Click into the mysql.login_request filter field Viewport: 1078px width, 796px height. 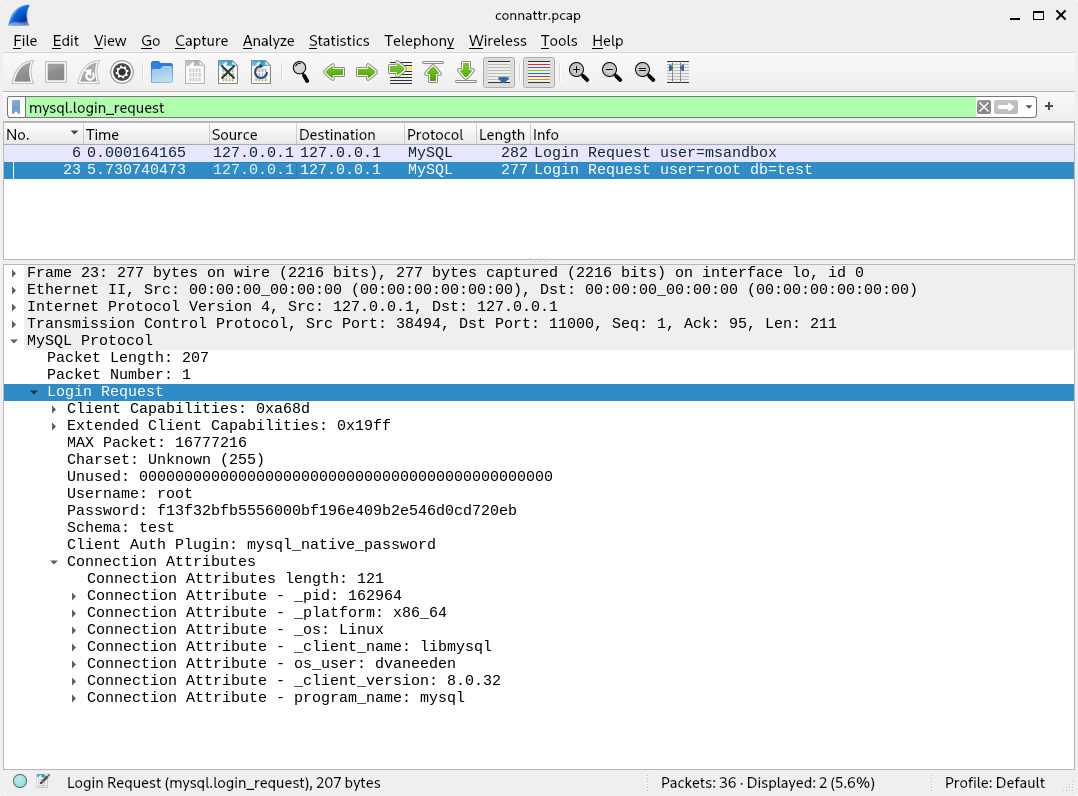click(500, 107)
